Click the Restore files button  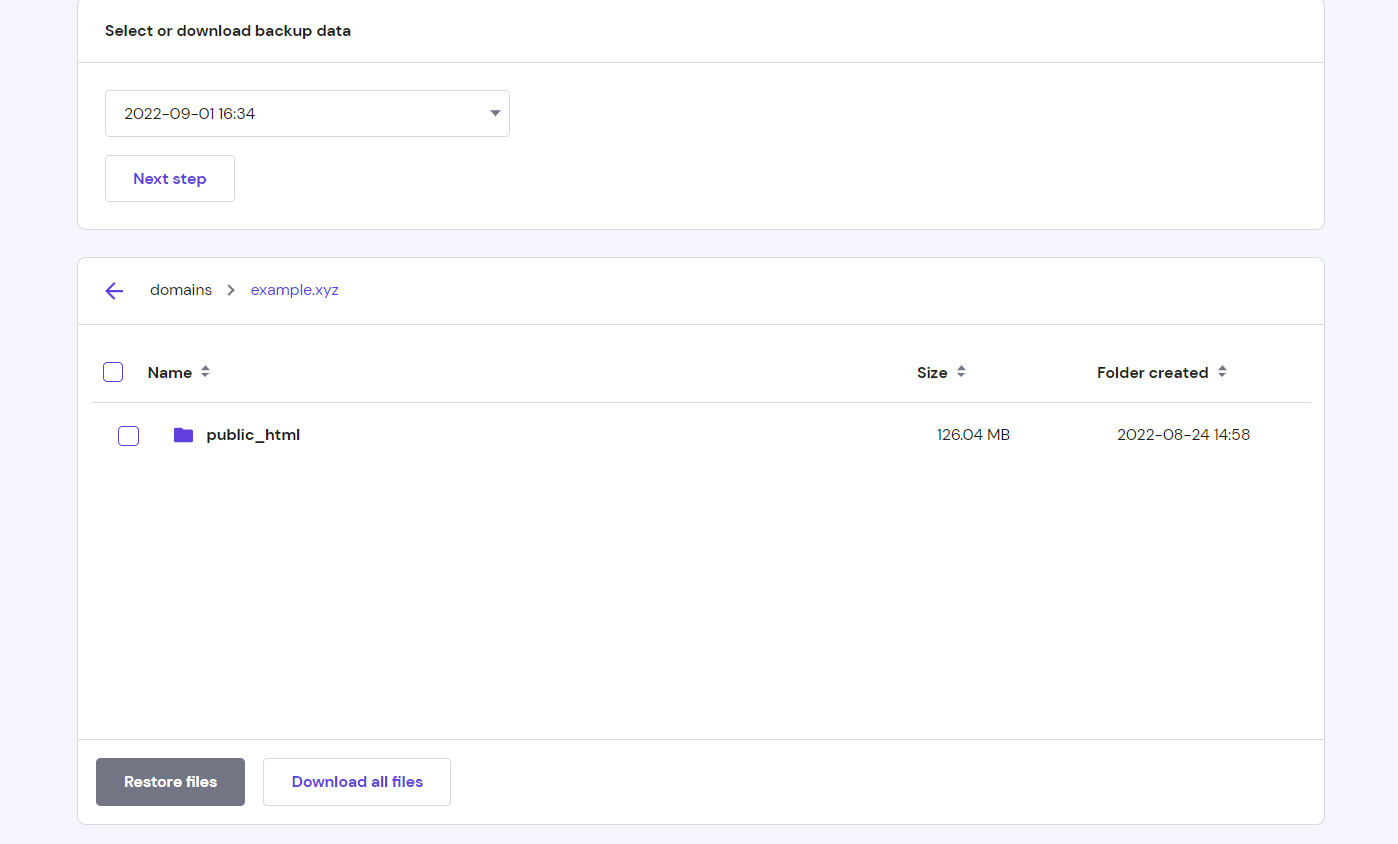click(x=170, y=782)
